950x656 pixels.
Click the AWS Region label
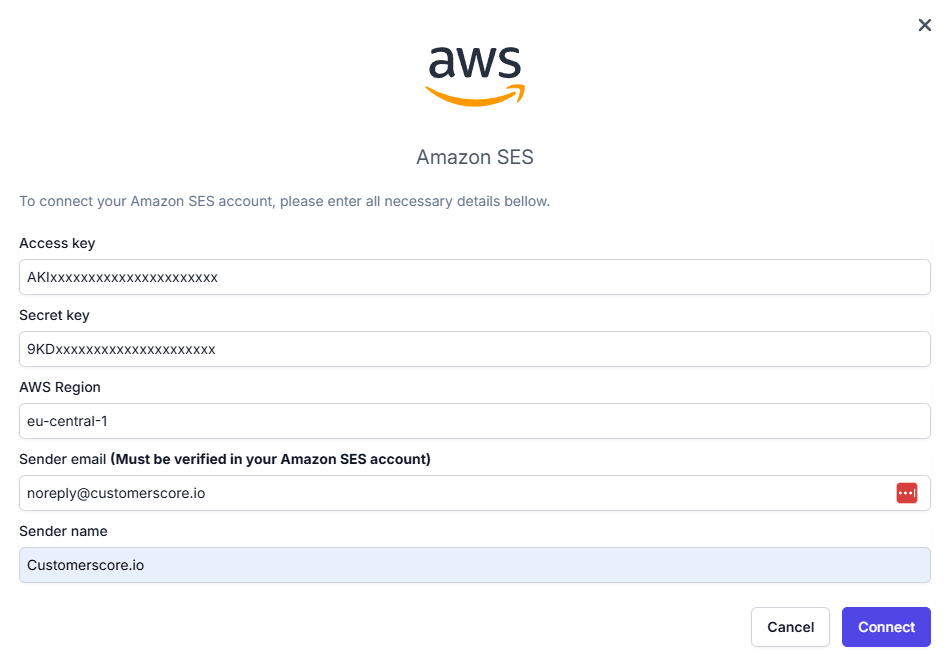point(60,387)
